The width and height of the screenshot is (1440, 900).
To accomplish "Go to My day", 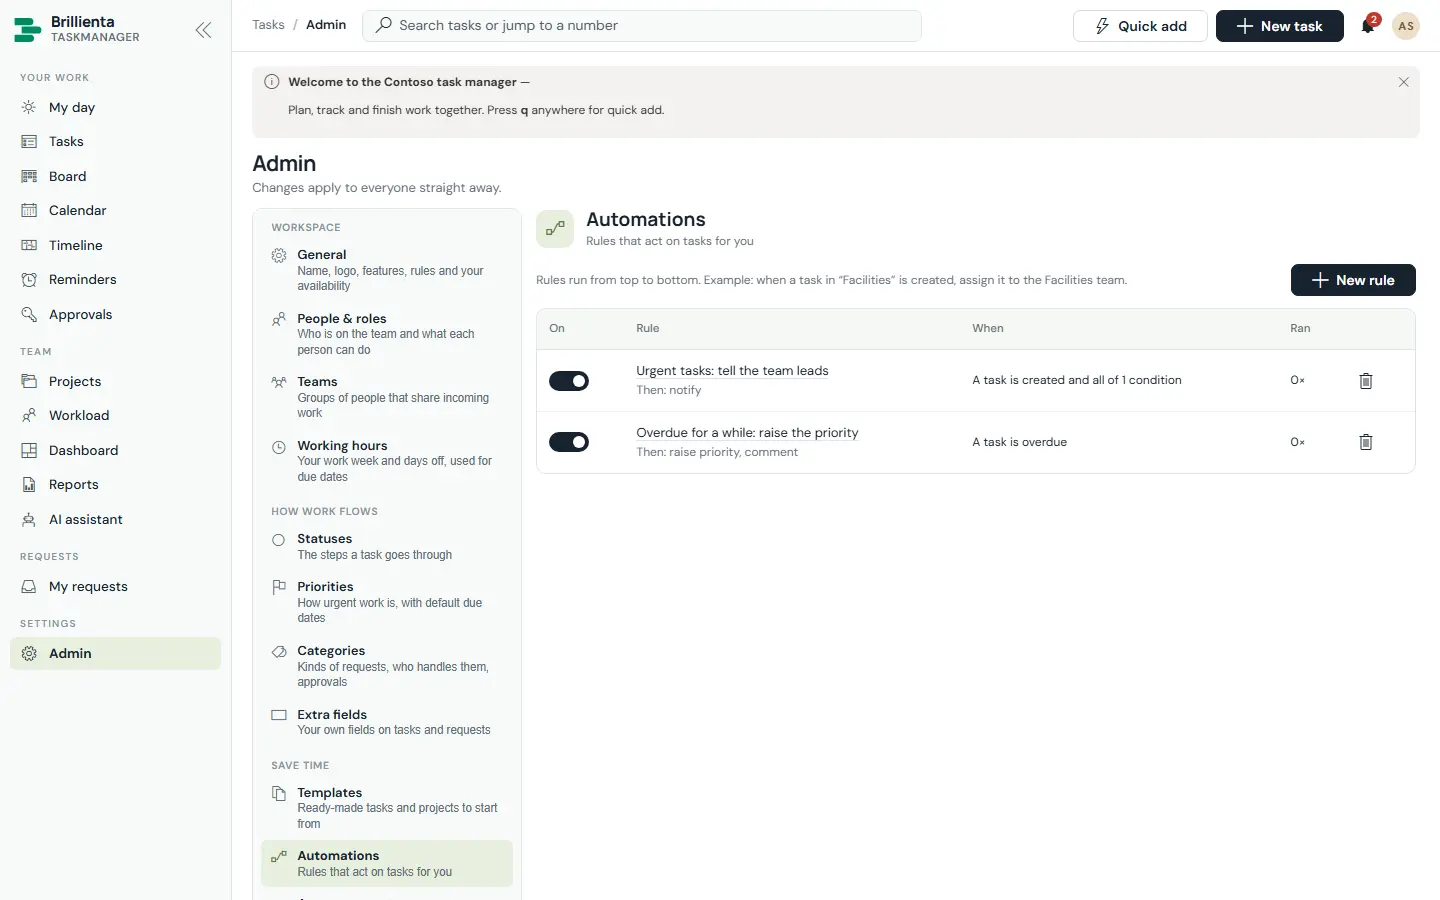I will [115, 107].
